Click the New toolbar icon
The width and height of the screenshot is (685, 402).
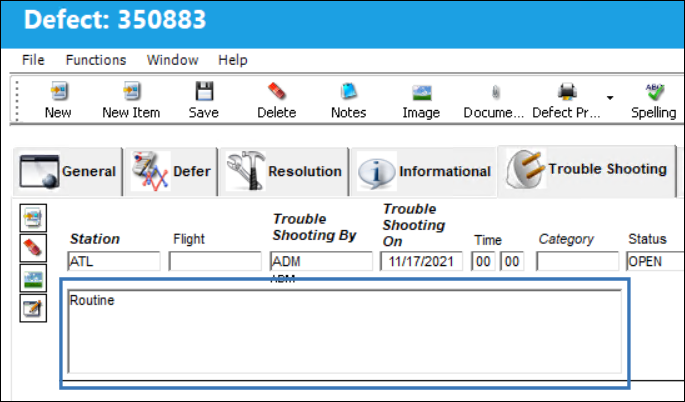[58, 92]
